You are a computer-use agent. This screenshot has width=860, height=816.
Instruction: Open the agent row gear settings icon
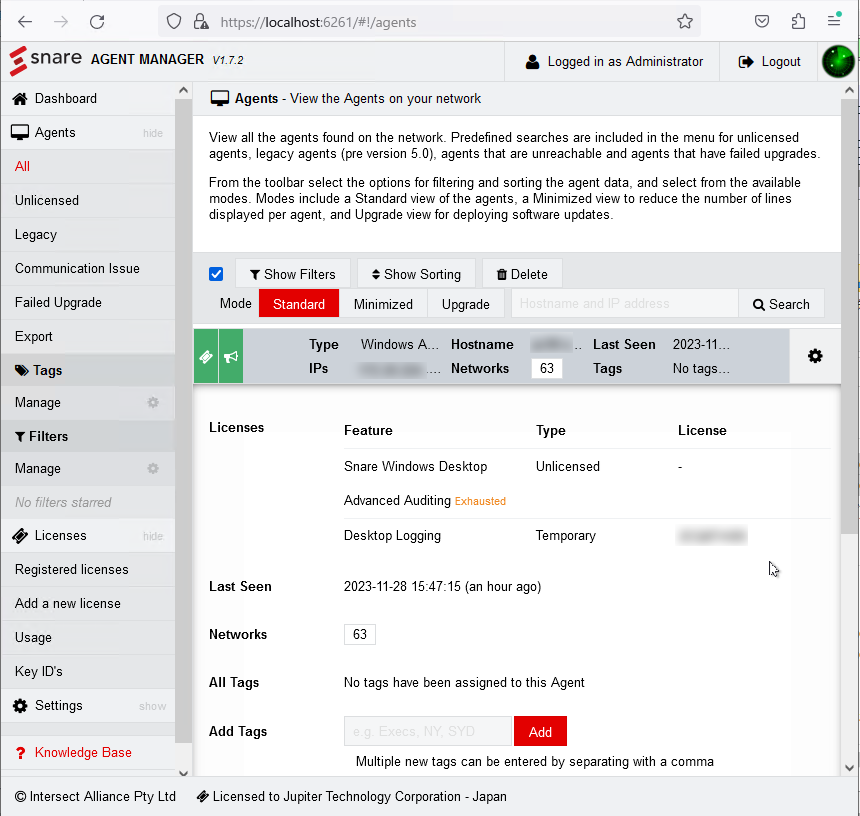coord(815,356)
